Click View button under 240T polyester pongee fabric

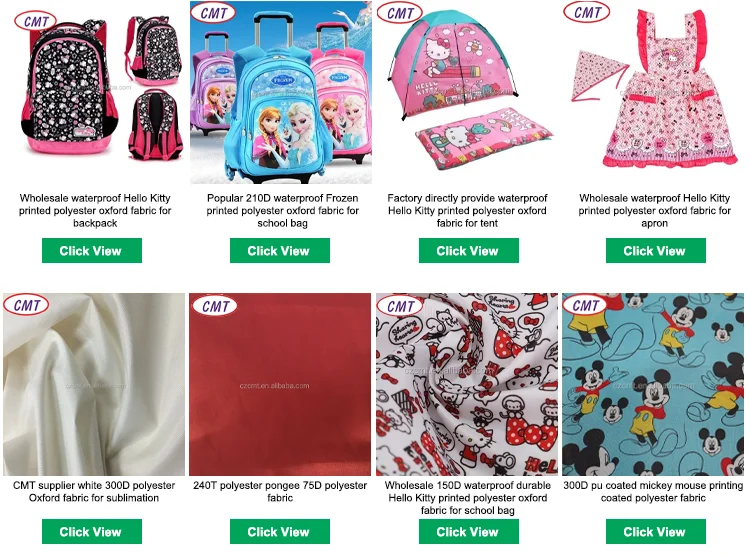(279, 531)
